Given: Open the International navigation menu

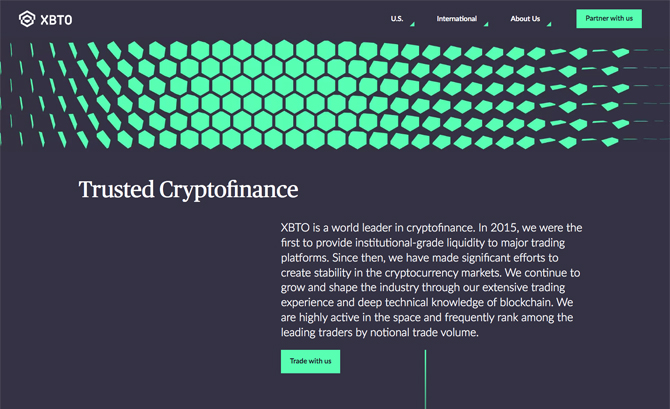Looking at the screenshot, I should [456, 19].
